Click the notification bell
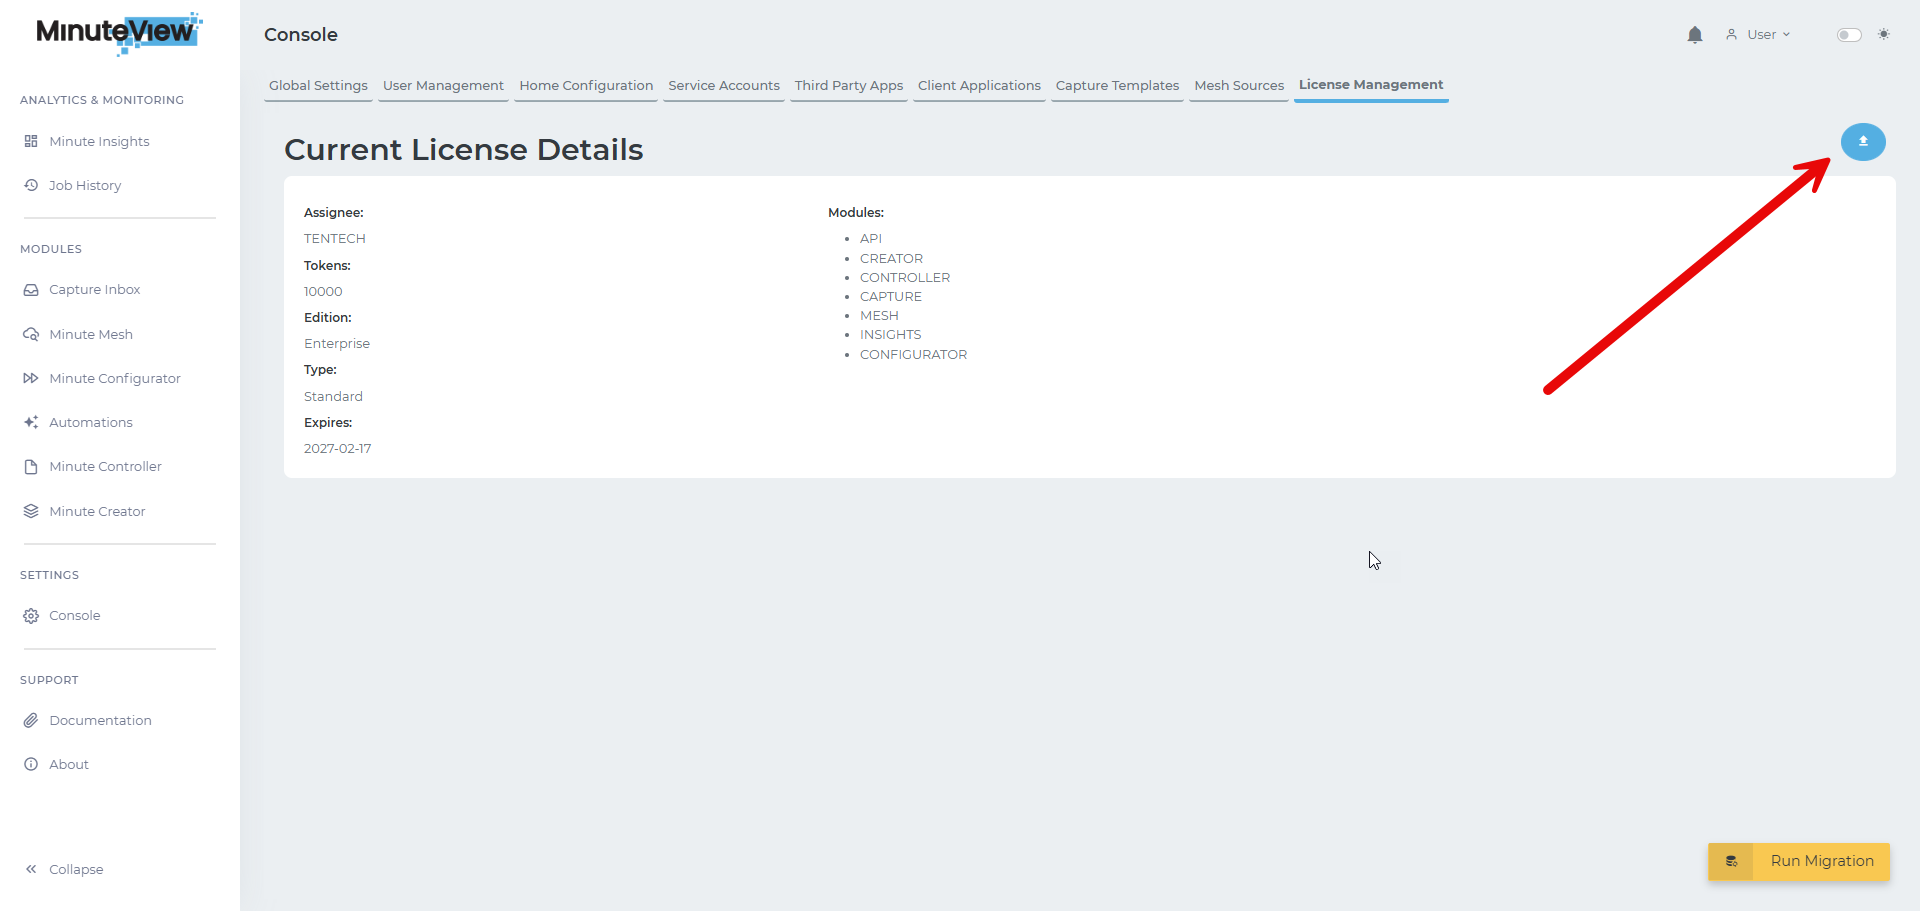The height and width of the screenshot is (911, 1920). click(1694, 34)
